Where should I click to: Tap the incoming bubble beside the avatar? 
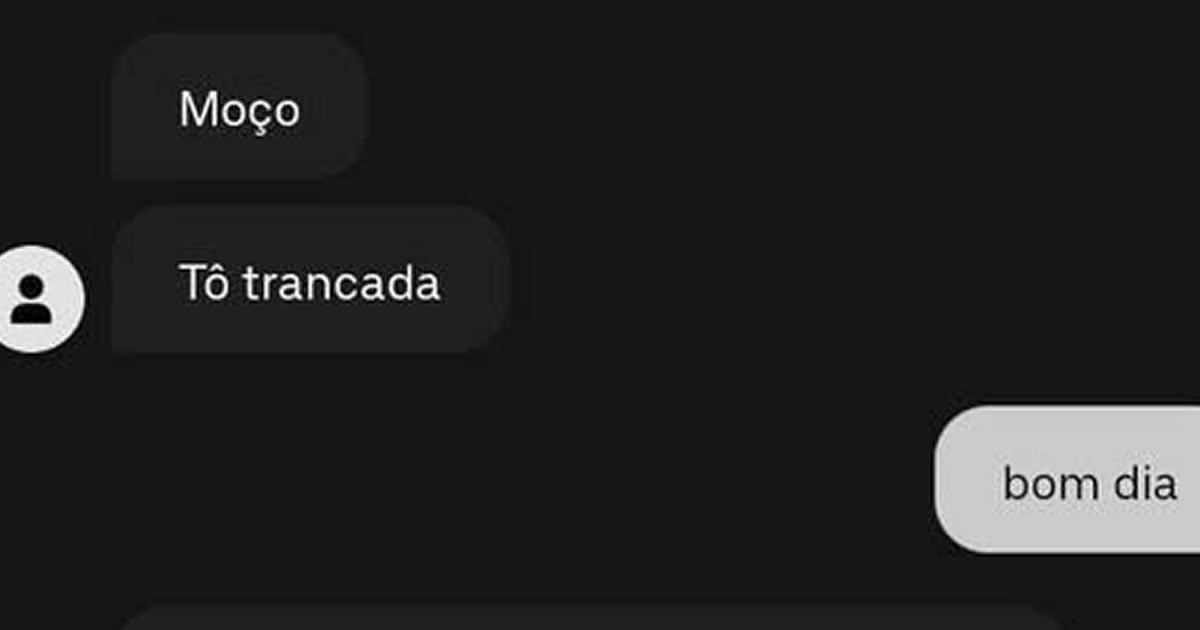311,281
